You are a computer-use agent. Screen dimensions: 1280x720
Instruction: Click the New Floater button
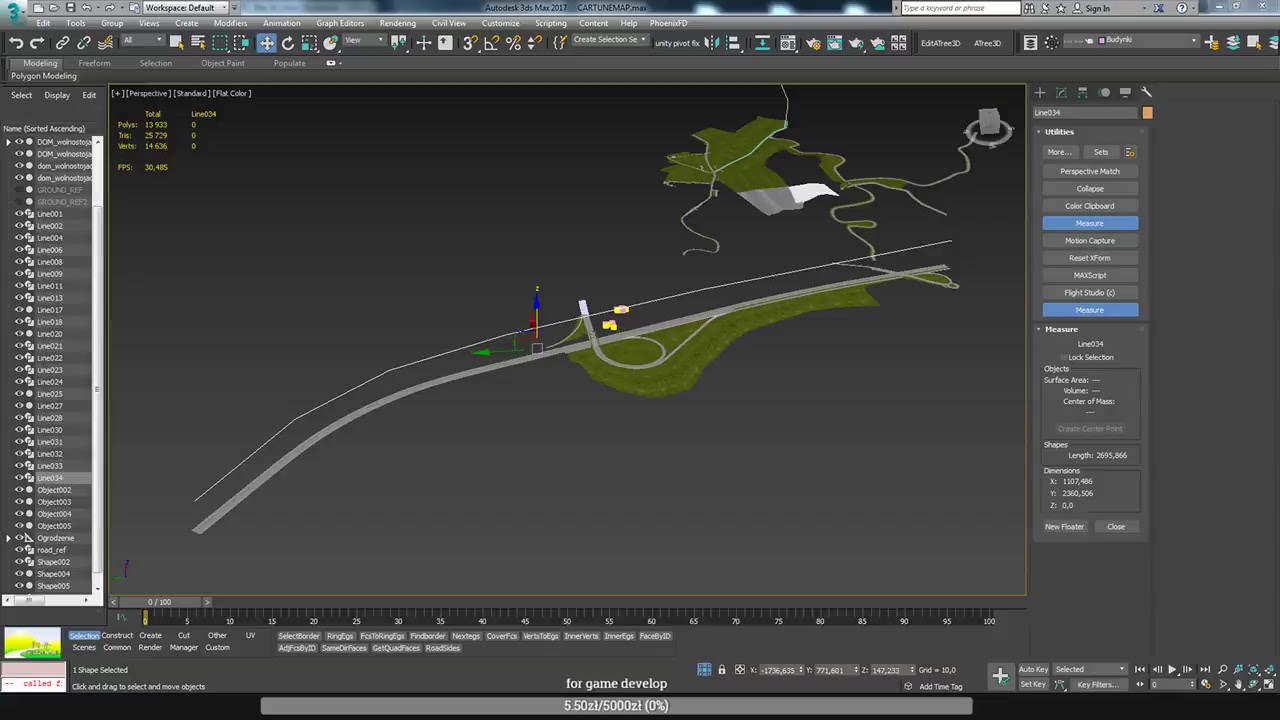[1064, 527]
